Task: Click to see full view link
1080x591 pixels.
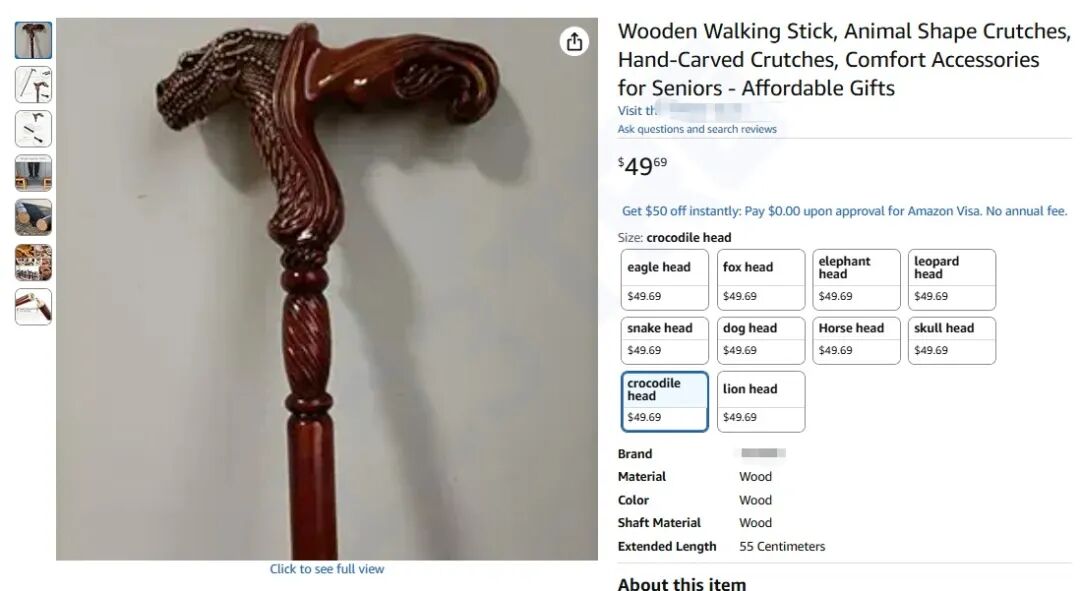Action: point(326,569)
